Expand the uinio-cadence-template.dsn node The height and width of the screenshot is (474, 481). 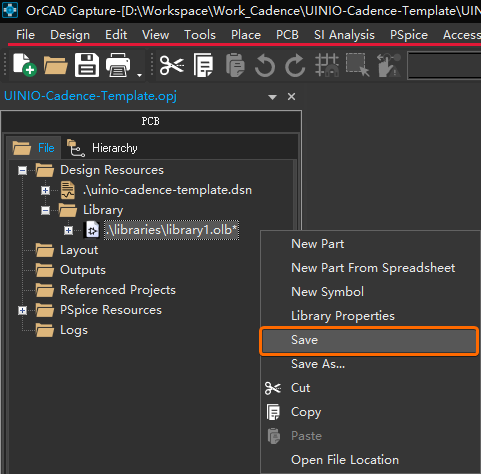click(45, 191)
